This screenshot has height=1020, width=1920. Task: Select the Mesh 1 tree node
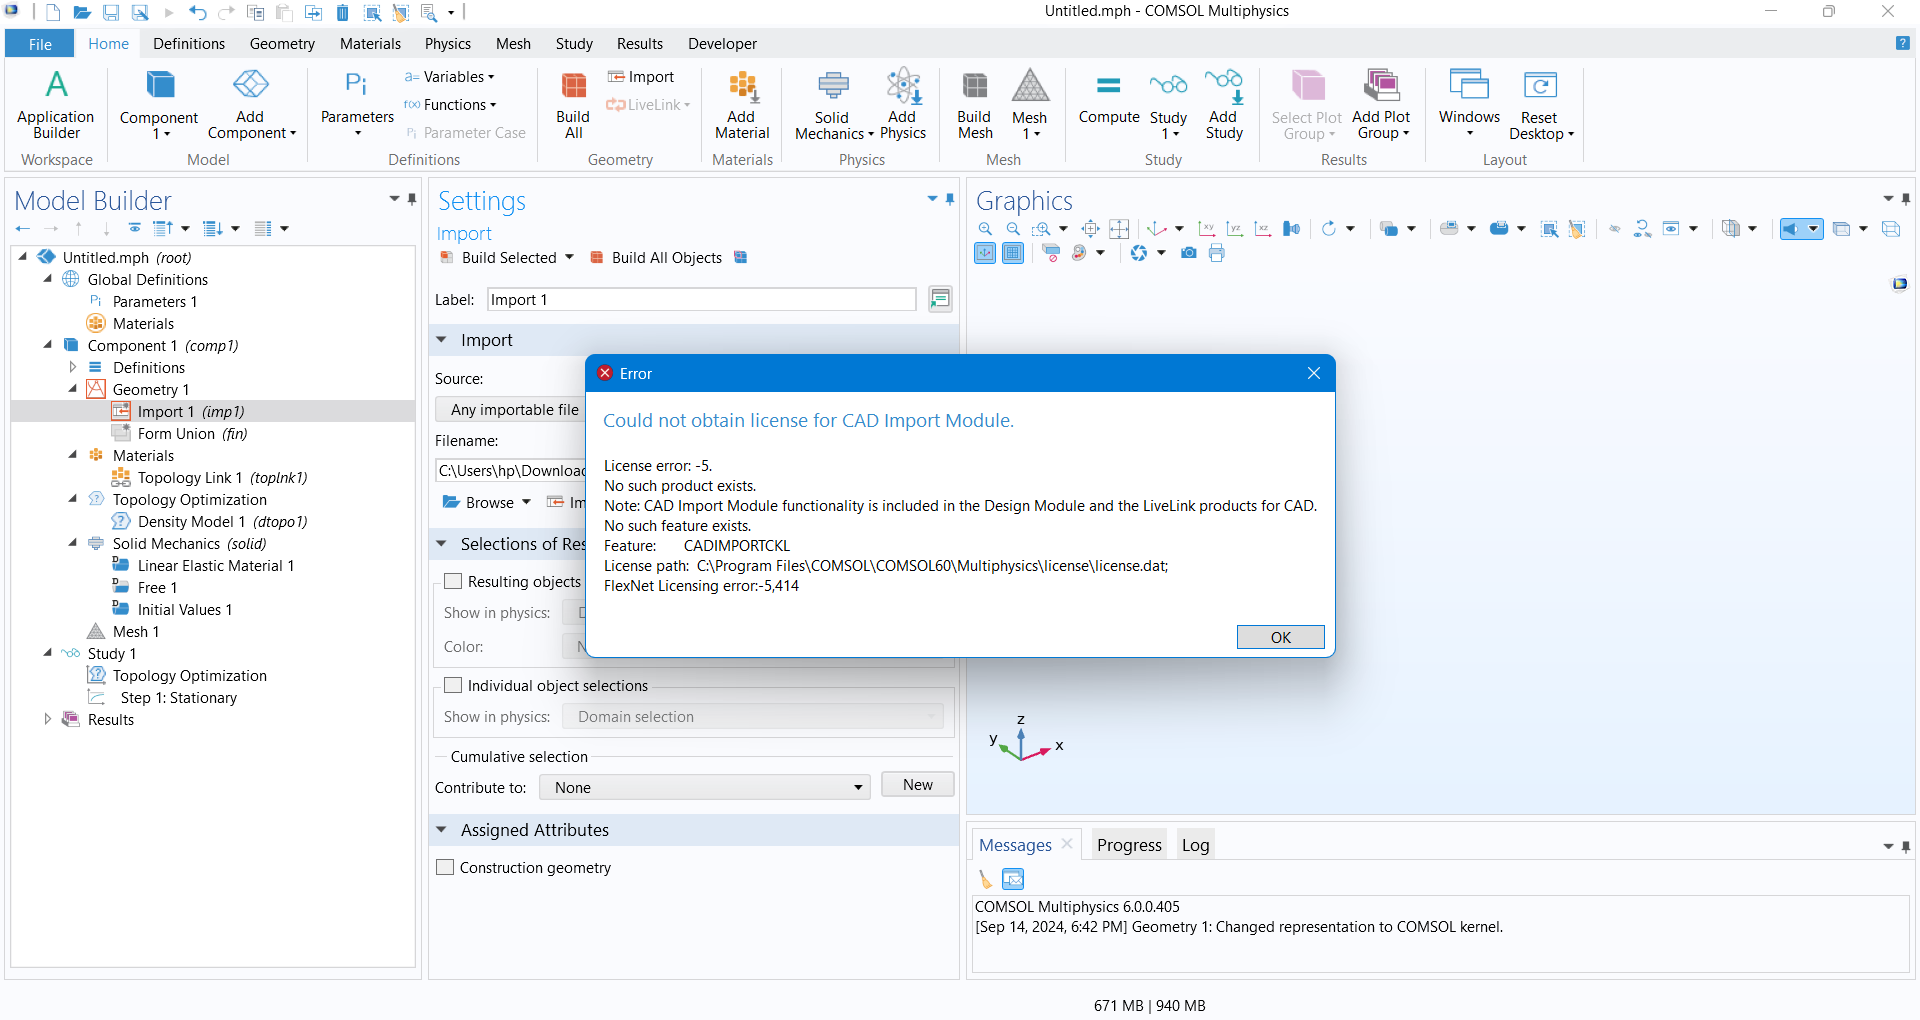pyautogui.click(x=123, y=631)
